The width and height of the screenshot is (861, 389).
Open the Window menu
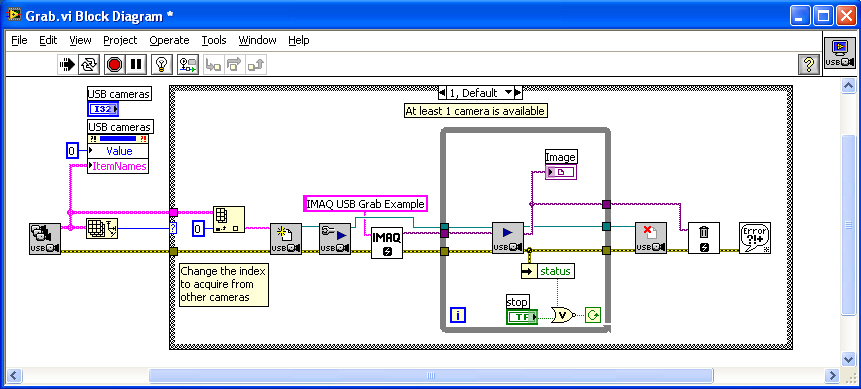pyautogui.click(x=258, y=40)
